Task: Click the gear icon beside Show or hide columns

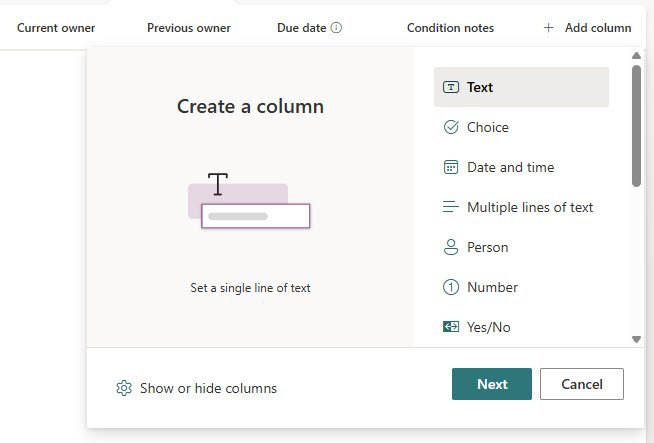Action: click(124, 388)
